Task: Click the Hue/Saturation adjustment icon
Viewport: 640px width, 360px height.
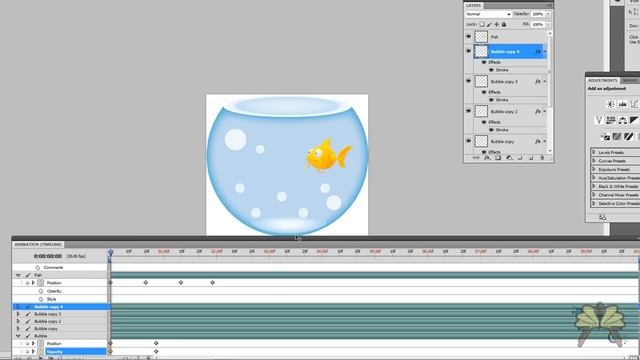Action: (x=611, y=120)
